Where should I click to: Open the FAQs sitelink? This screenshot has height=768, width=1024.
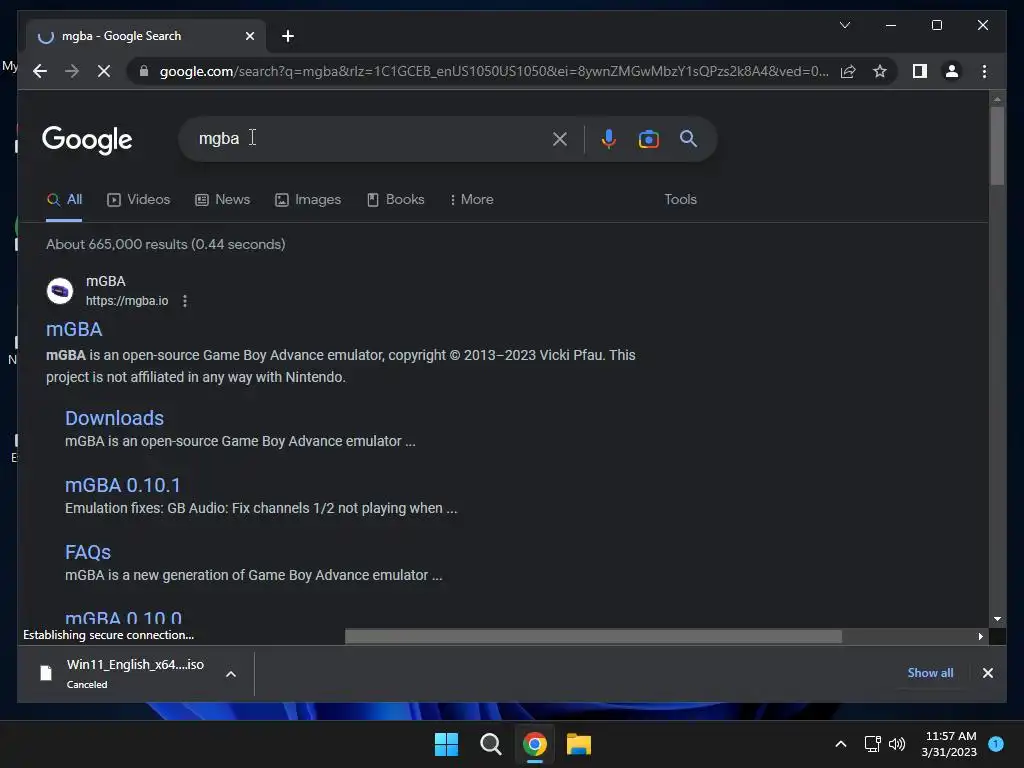tap(88, 552)
